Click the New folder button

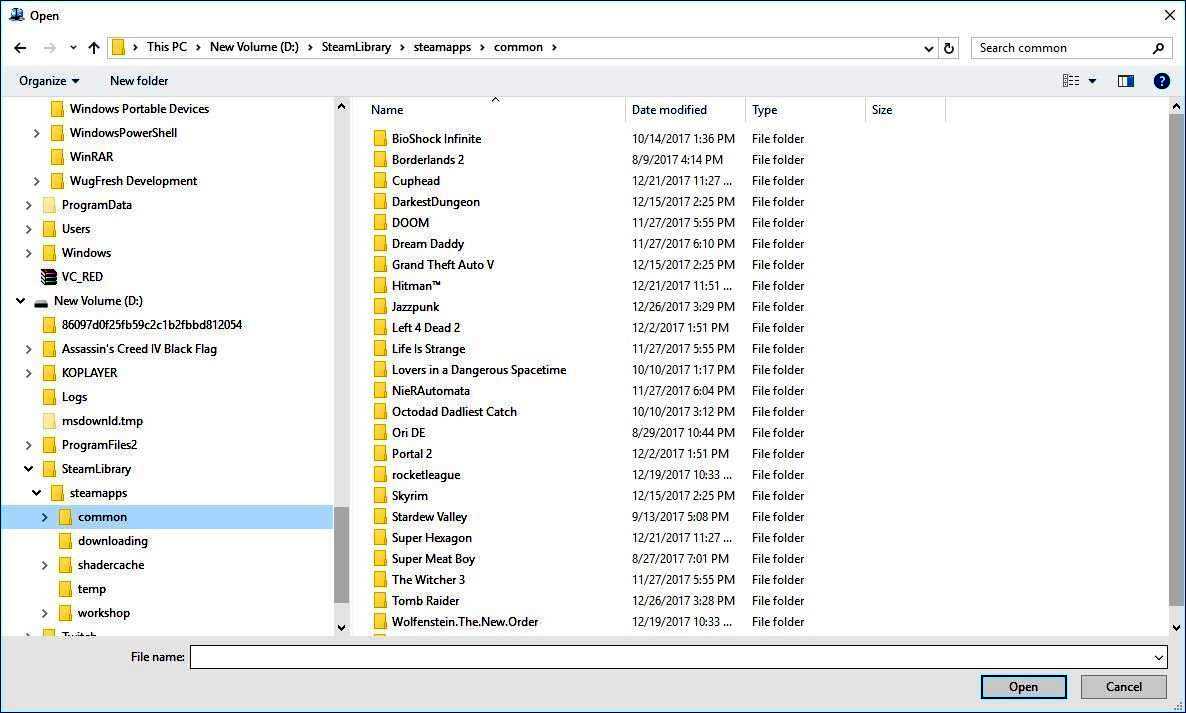tap(139, 81)
